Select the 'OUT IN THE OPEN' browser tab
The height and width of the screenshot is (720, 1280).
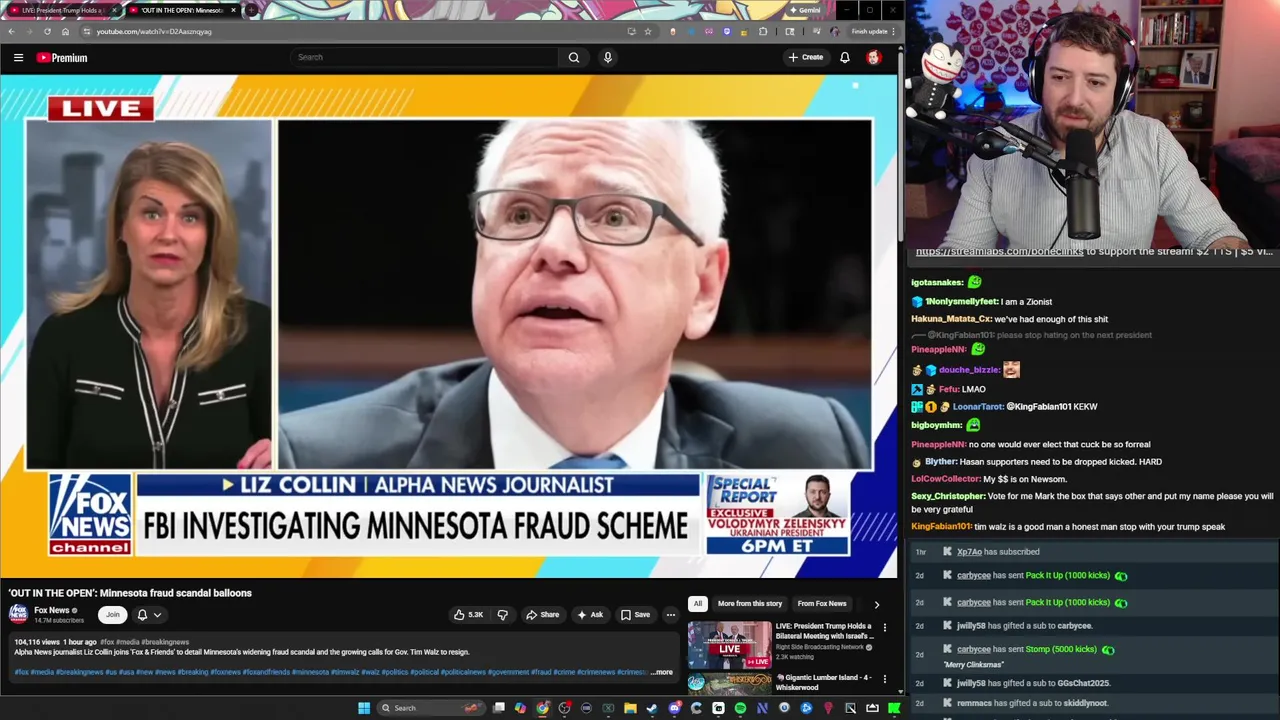point(182,10)
